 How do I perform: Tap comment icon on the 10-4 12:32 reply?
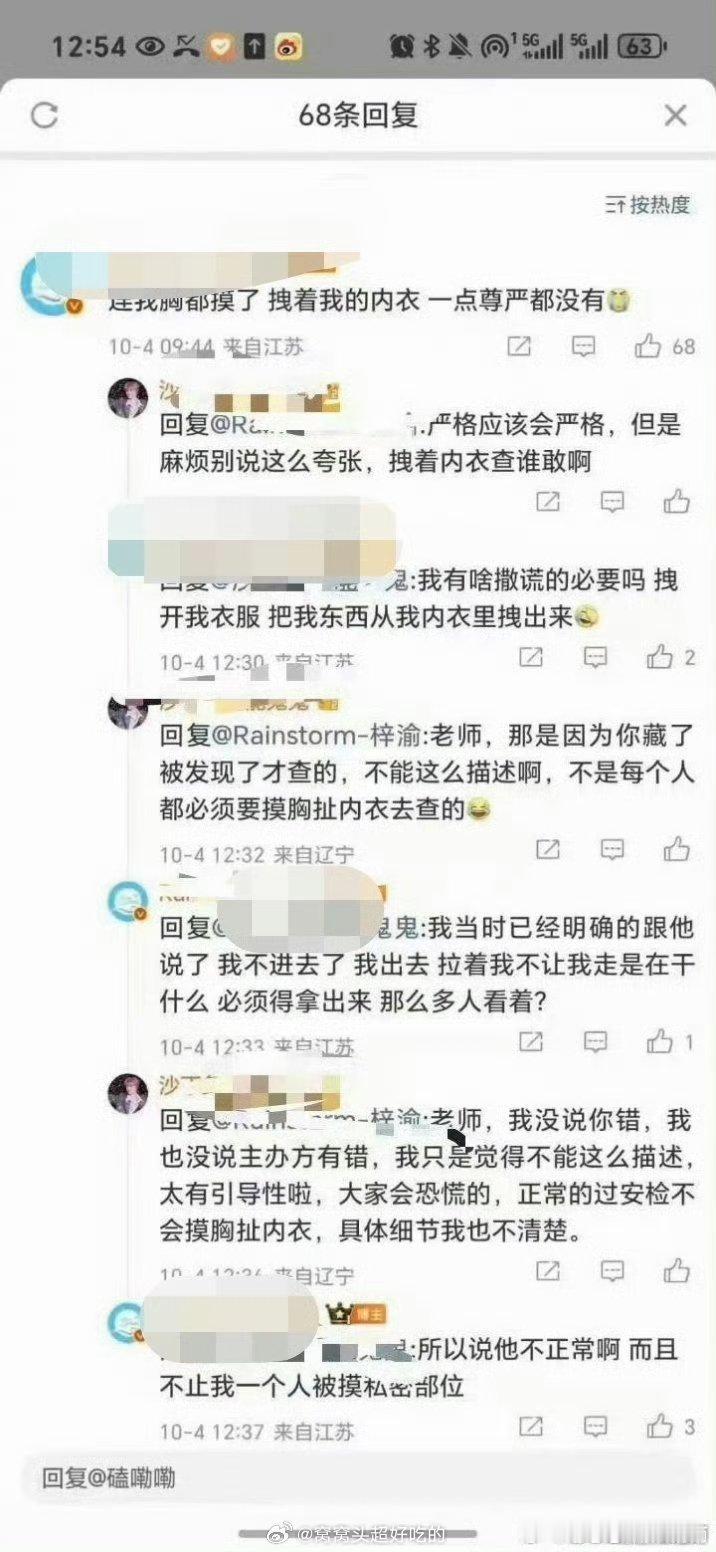[x=612, y=850]
